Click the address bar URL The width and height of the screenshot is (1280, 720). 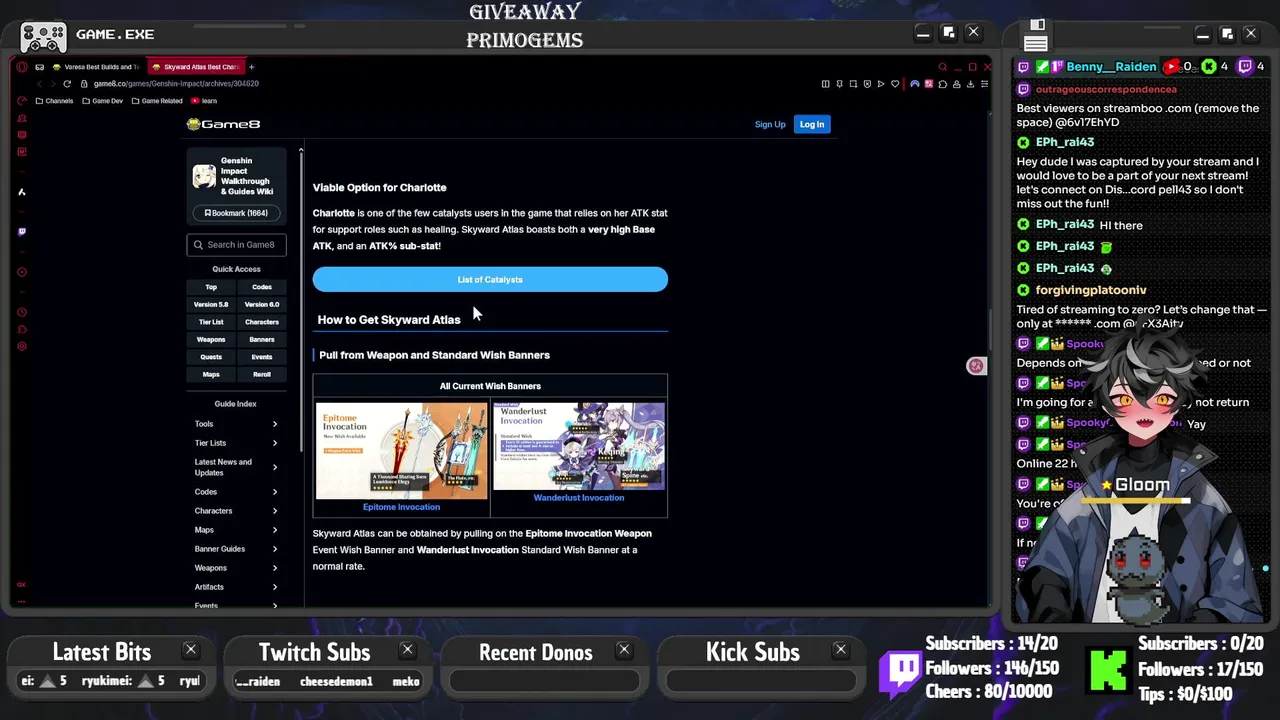[177, 84]
